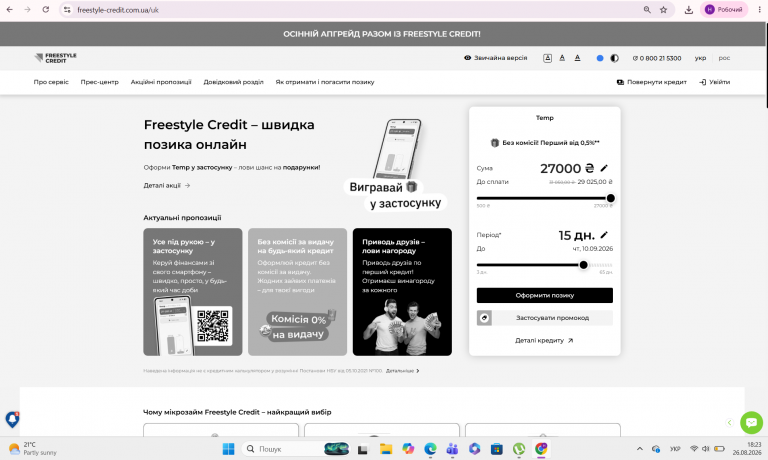Open File Explorer from the taskbar
Viewport: 768px width, 460px height.
(386, 449)
